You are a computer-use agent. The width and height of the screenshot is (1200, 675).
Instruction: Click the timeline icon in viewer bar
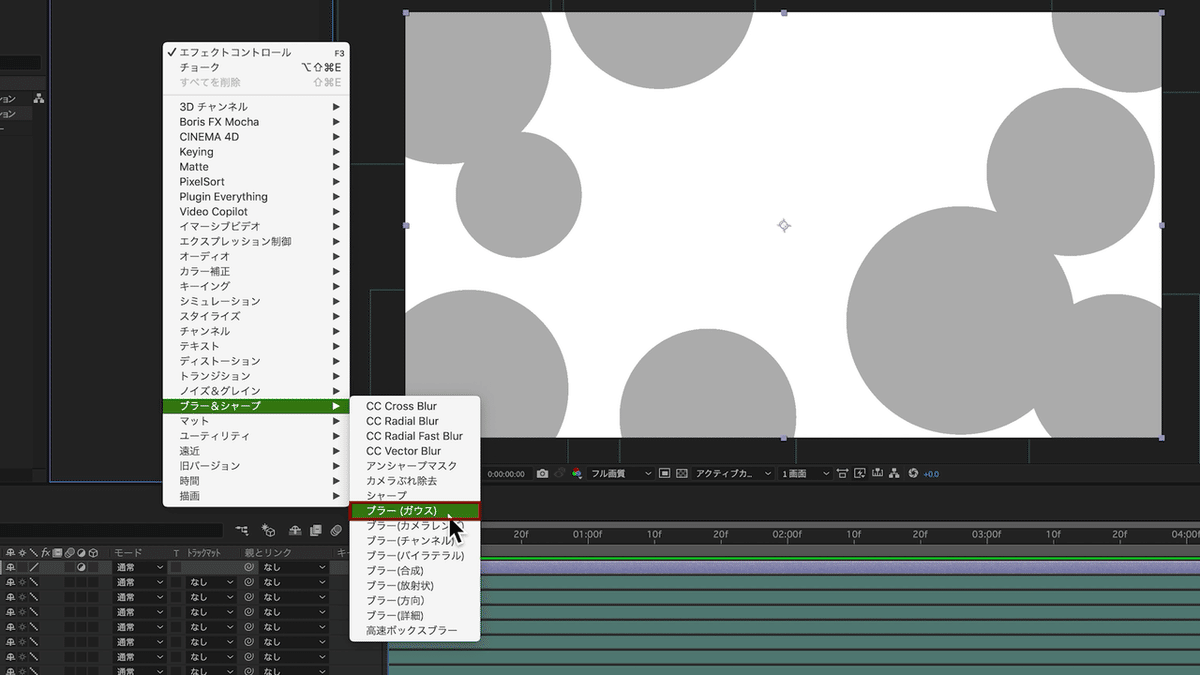pos(877,473)
